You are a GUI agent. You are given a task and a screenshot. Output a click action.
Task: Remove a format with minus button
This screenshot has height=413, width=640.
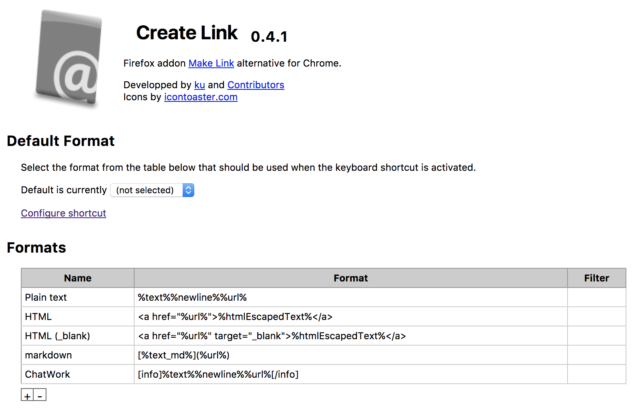[40, 395]
